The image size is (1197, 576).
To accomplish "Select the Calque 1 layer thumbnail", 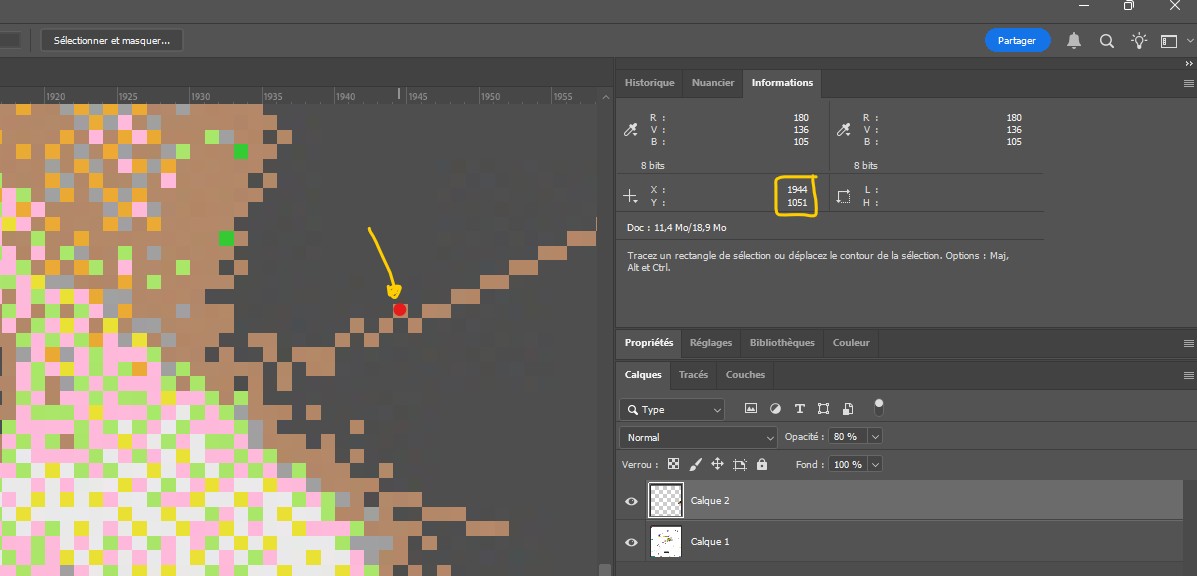I will pyautogui.click(x=665, y=542).
